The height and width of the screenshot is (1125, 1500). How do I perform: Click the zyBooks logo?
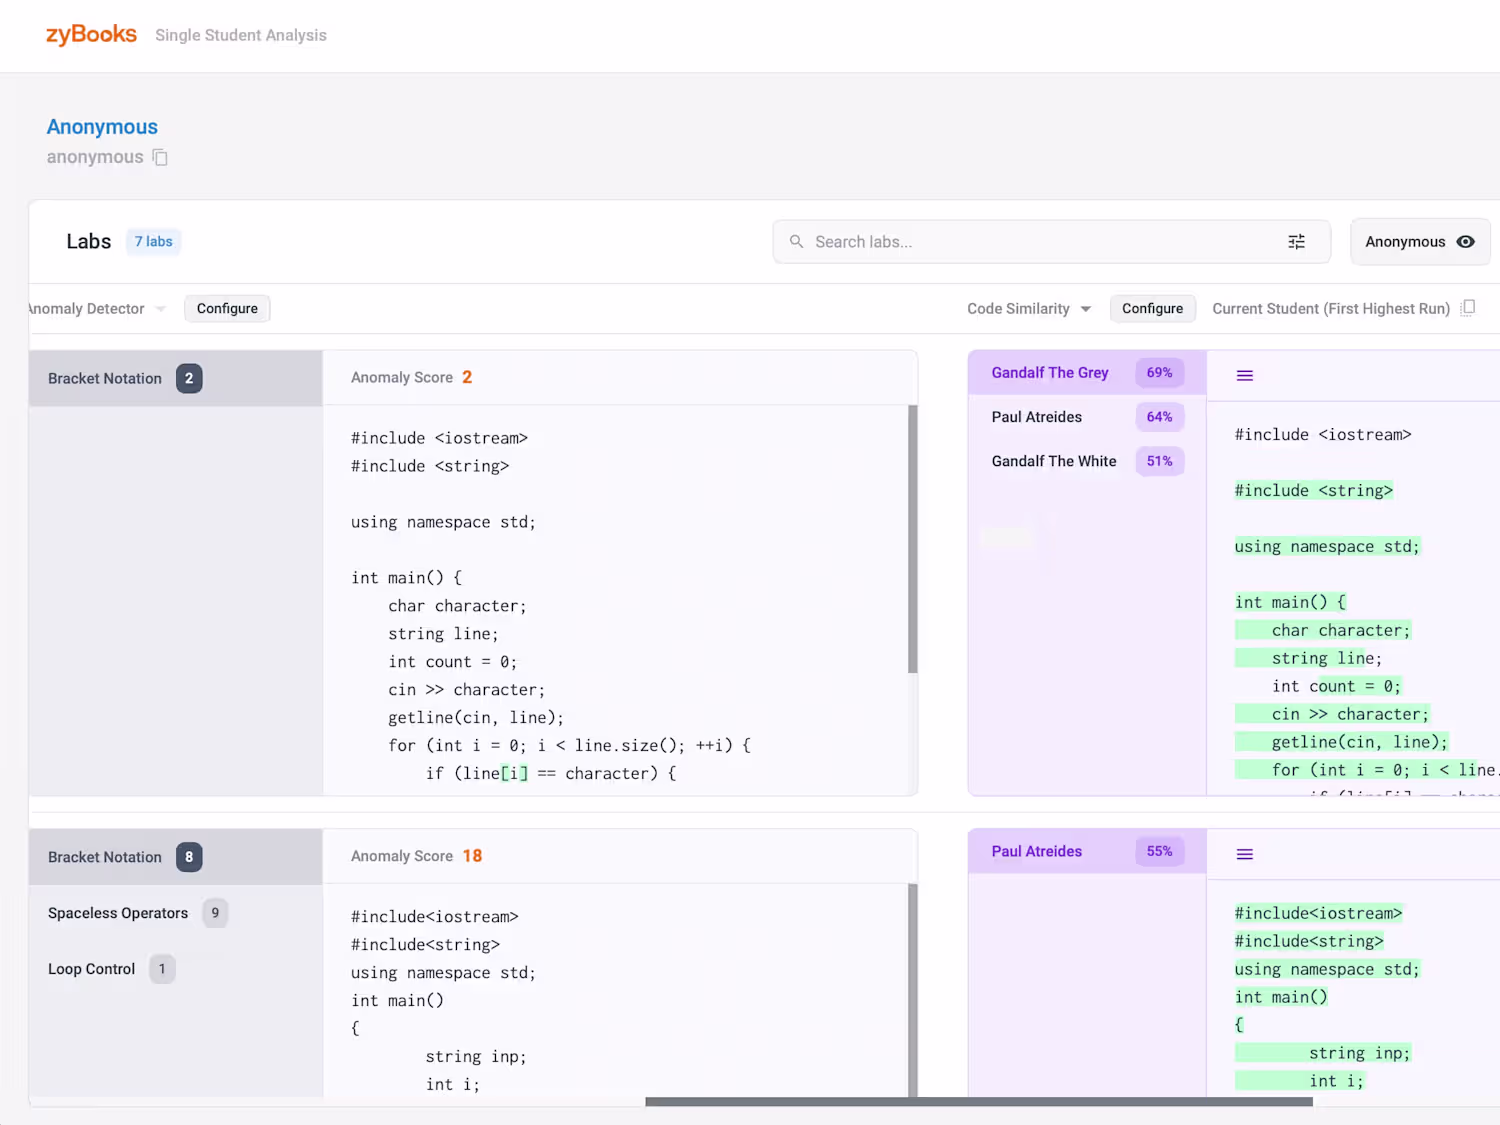[91, 35]
